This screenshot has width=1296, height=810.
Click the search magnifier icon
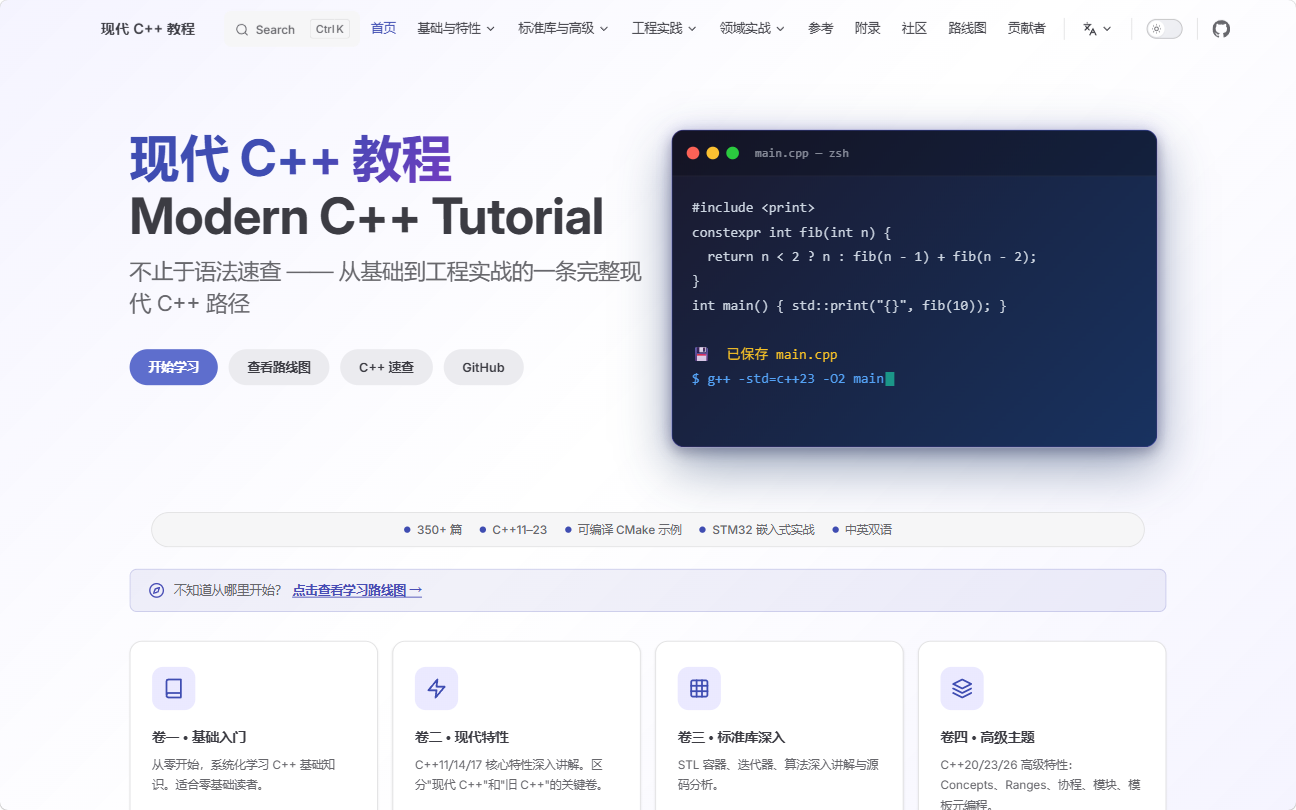tap(242, 30)
